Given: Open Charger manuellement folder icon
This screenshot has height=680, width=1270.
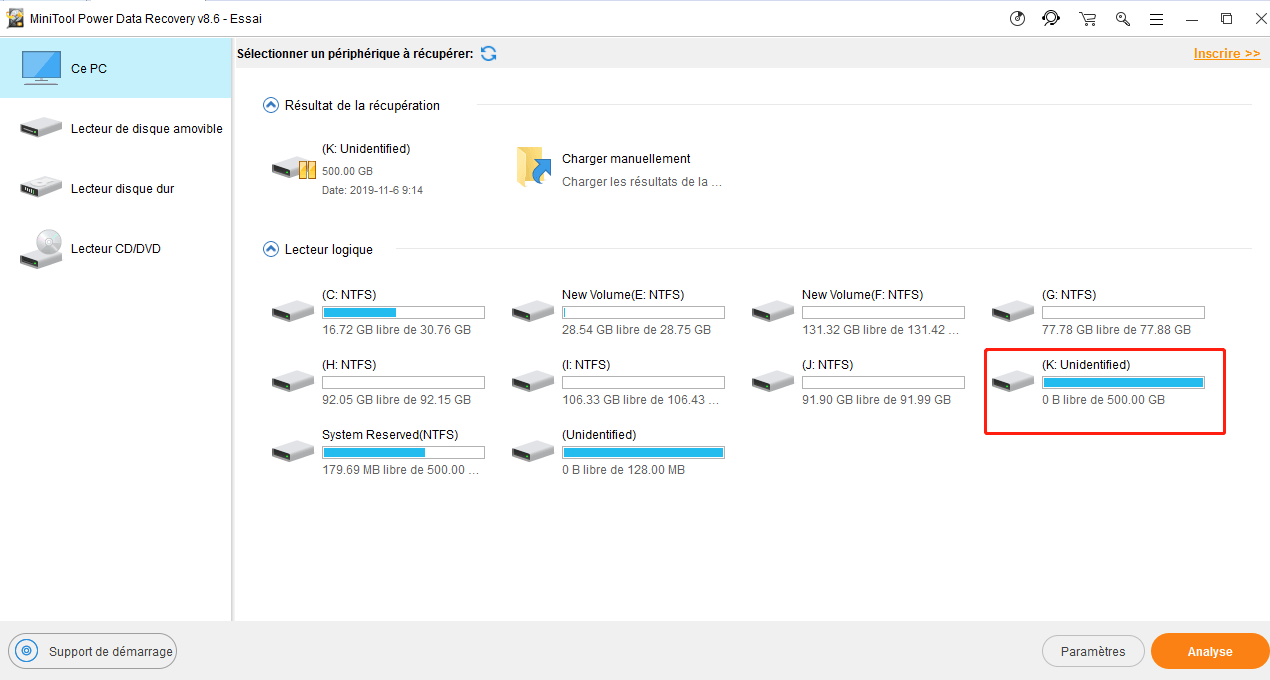Looking at the screenshot, I should tap(532, 166).
